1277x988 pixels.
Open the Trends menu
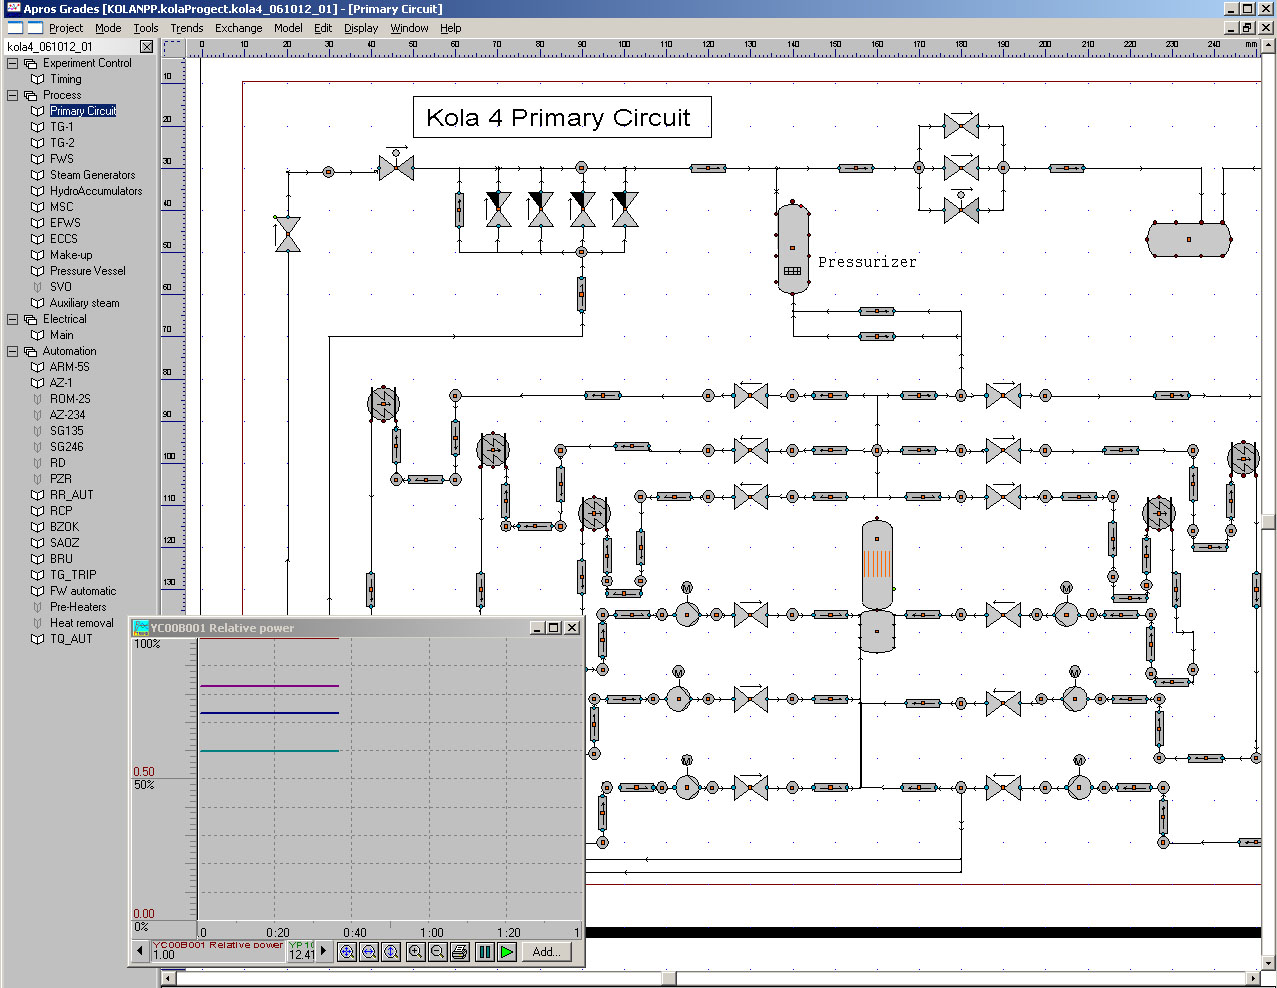pos(186,28)
